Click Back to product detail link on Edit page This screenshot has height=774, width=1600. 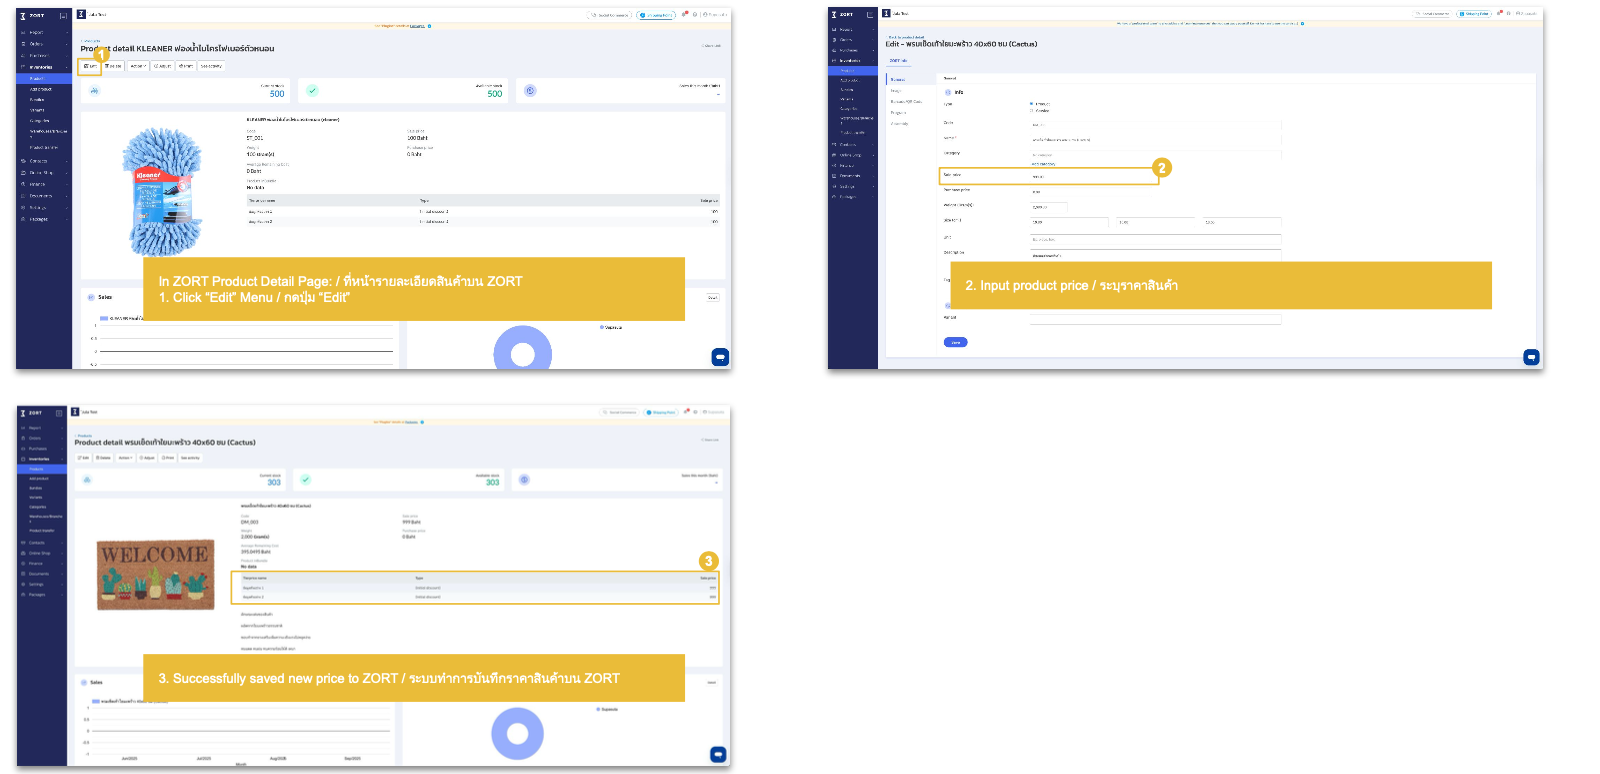tap(906, 37)
